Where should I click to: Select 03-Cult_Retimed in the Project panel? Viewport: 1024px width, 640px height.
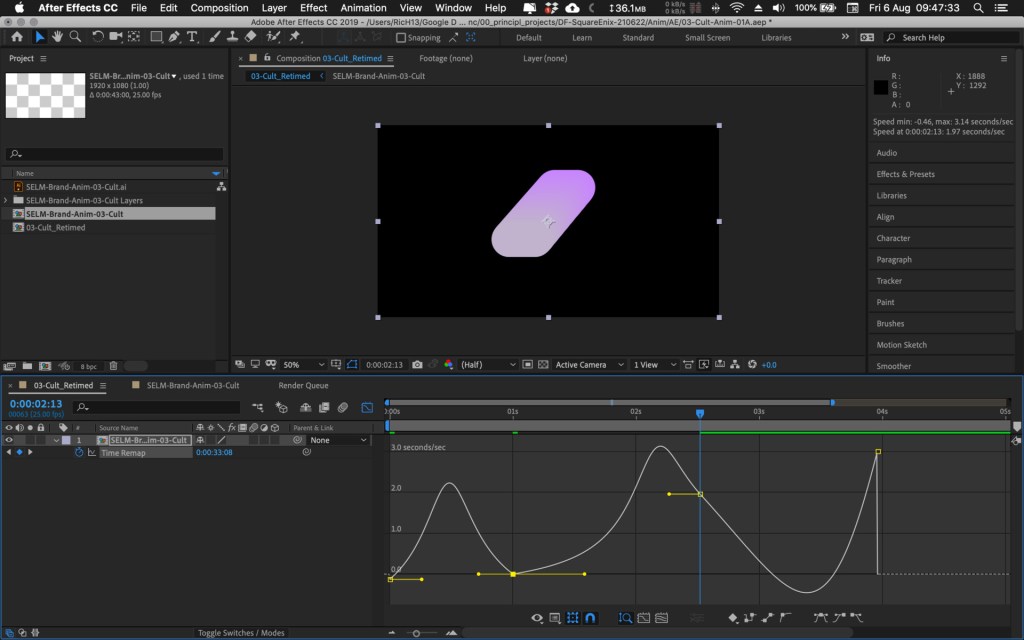coord(55,228)
